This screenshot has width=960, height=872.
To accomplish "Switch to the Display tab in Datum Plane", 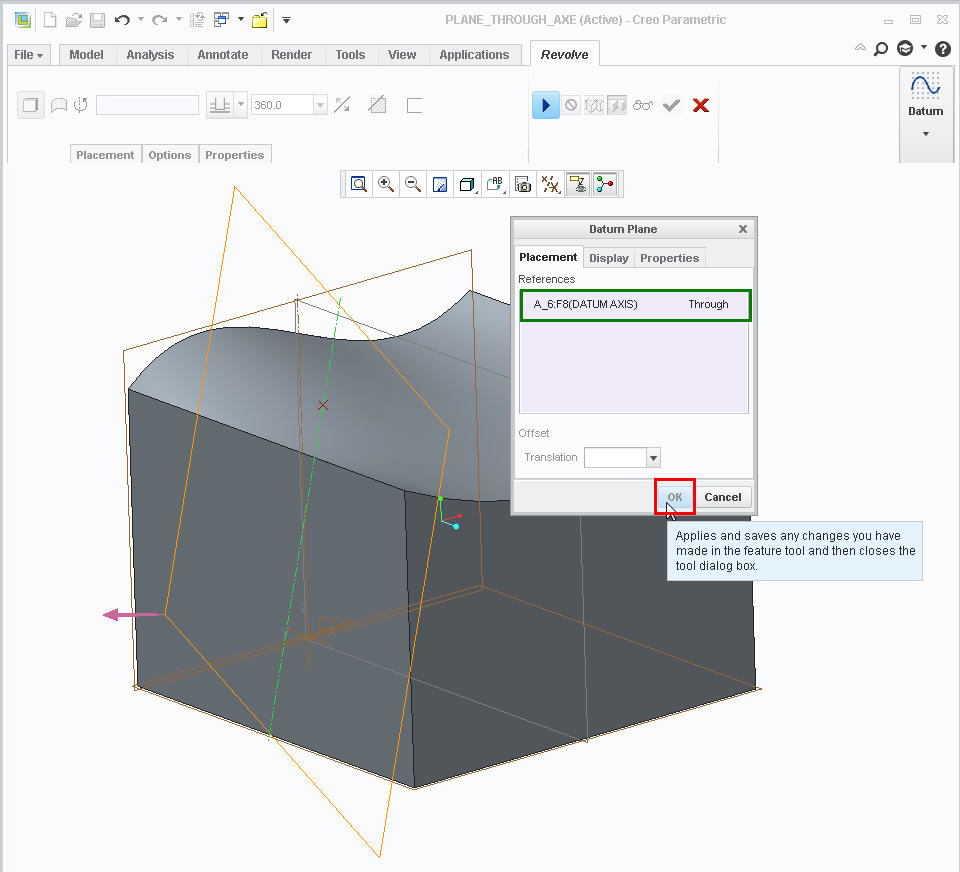I will point(608,258).
